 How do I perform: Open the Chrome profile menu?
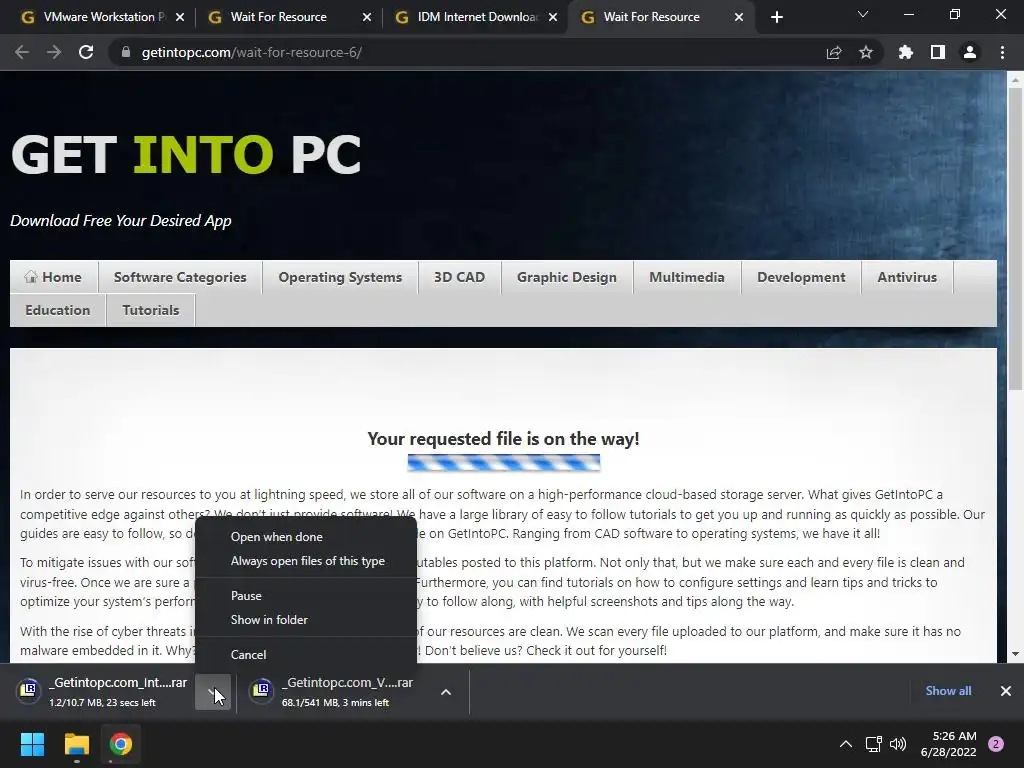tap(970, 52)
